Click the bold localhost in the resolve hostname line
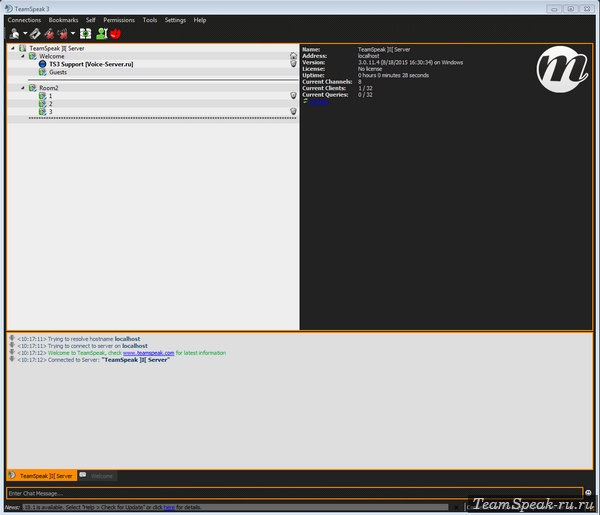600x515 pixels. click(127, 339)
